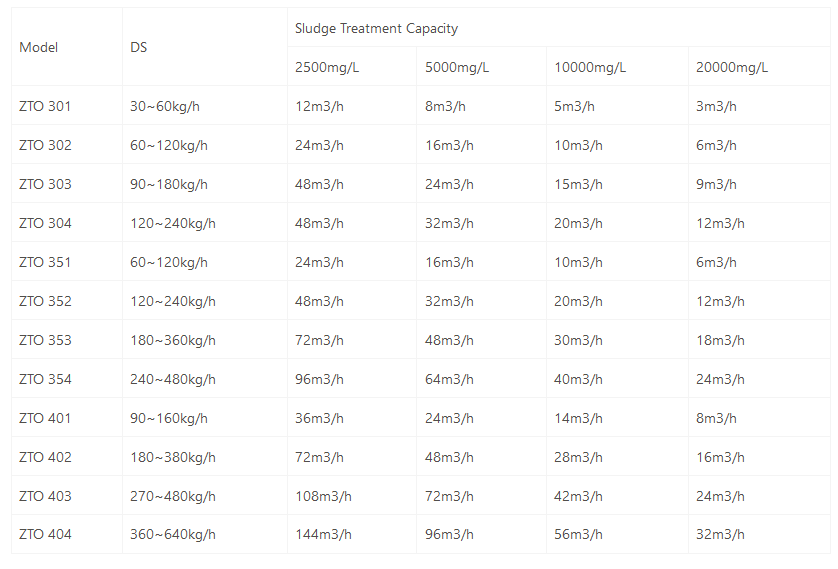Select the 20000mg/L column header
Screen dimensions: 838x569
click(x=732, y=67)
